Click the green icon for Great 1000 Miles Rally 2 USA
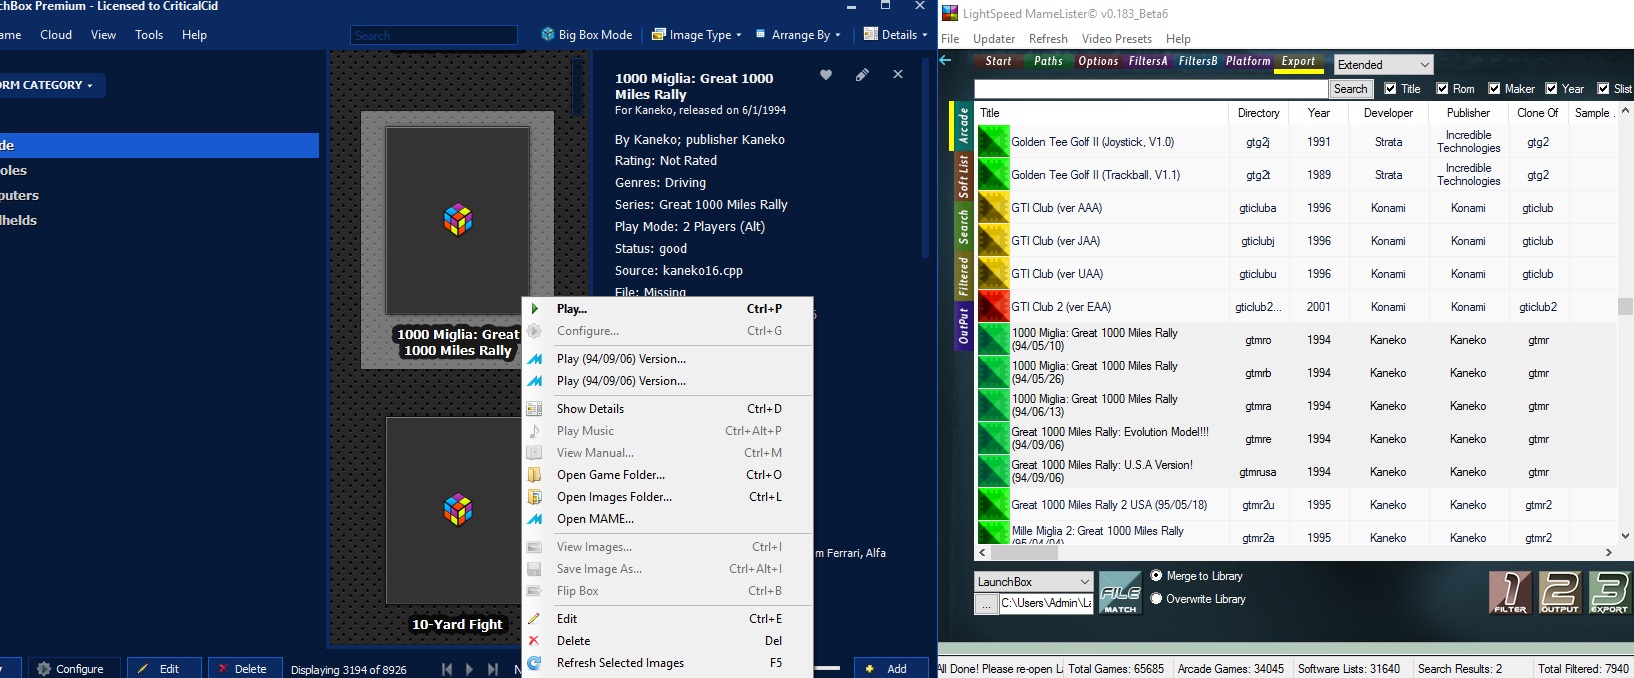 coord(993,505)
